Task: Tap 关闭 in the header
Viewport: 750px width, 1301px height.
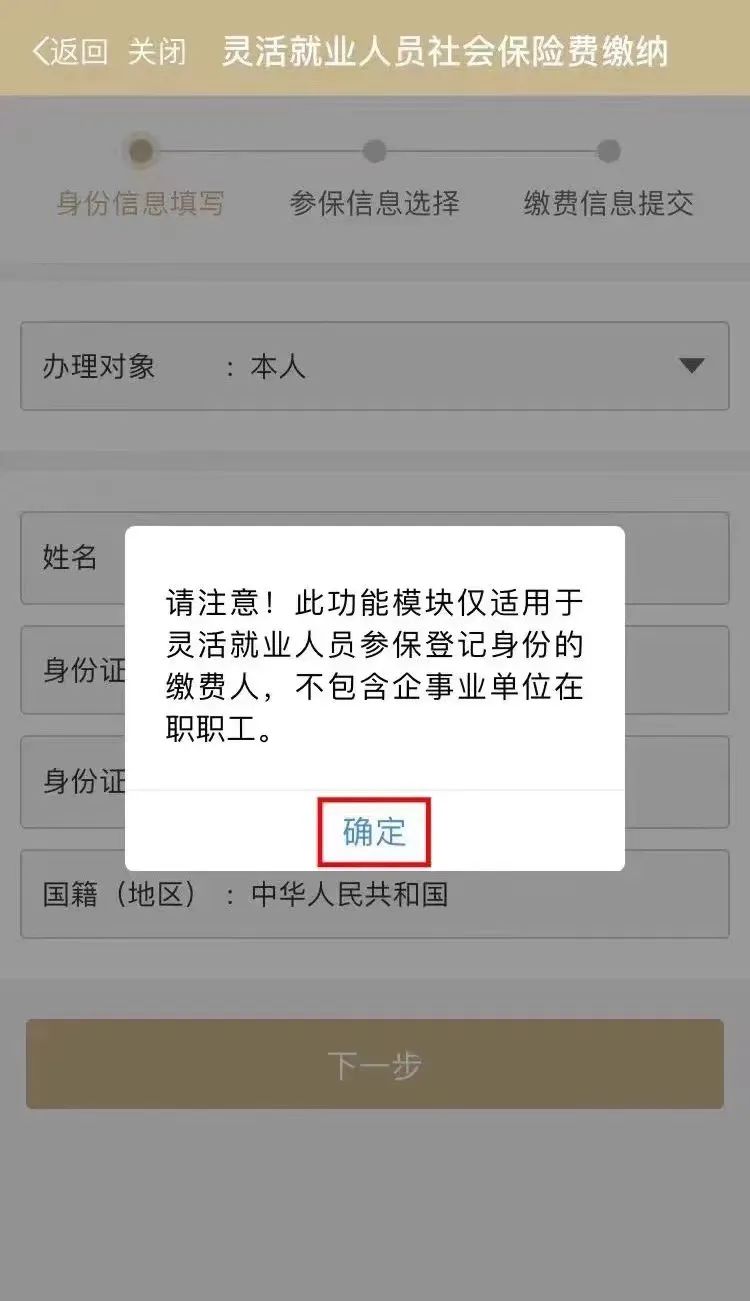Action: point(157,52)
